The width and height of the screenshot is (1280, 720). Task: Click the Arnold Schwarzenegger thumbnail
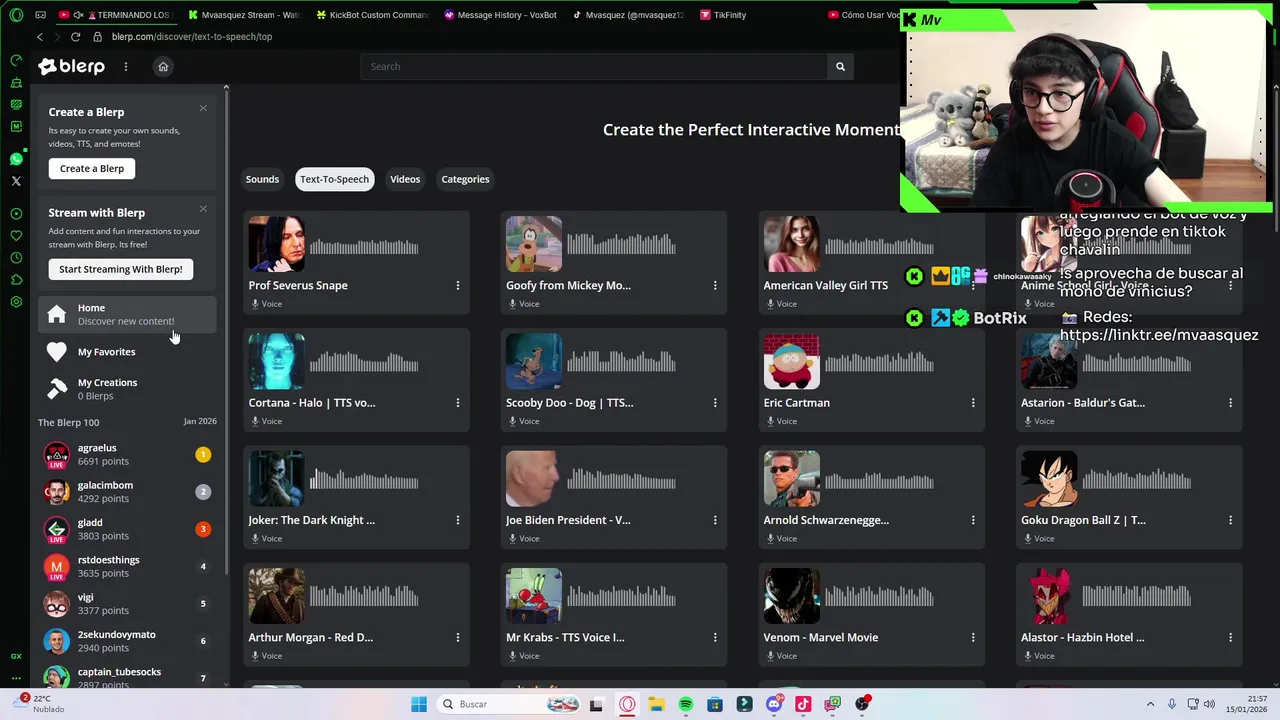pos(791,478)
